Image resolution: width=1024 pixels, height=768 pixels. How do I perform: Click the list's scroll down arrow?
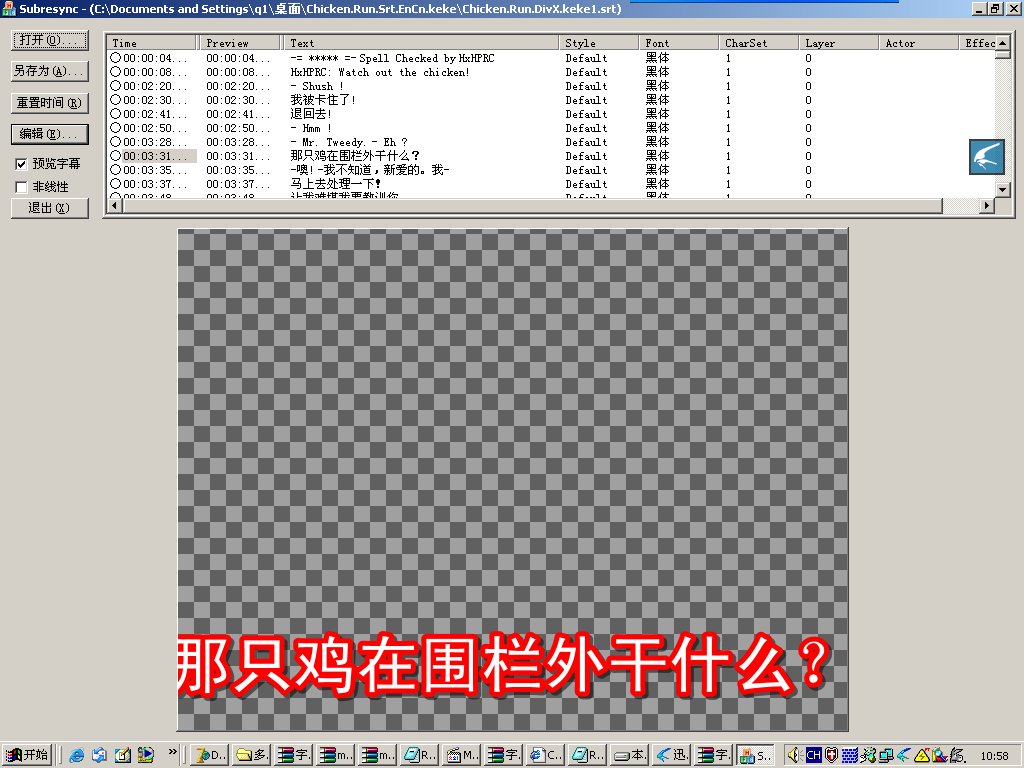1002,189
